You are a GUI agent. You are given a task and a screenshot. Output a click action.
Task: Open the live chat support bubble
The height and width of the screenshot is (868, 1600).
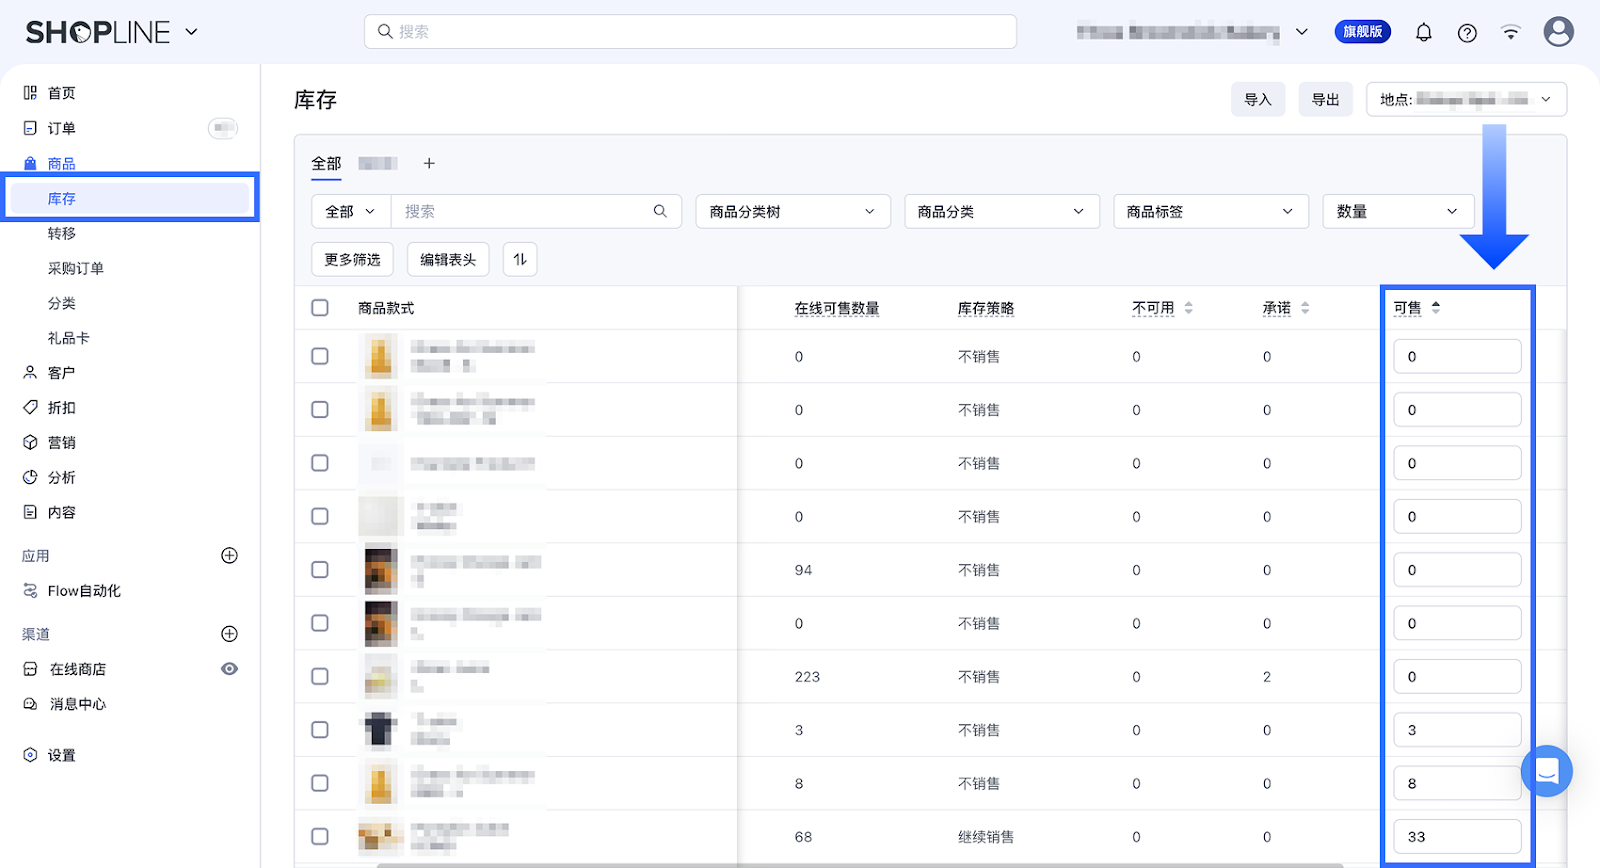tap(1546, 771)
